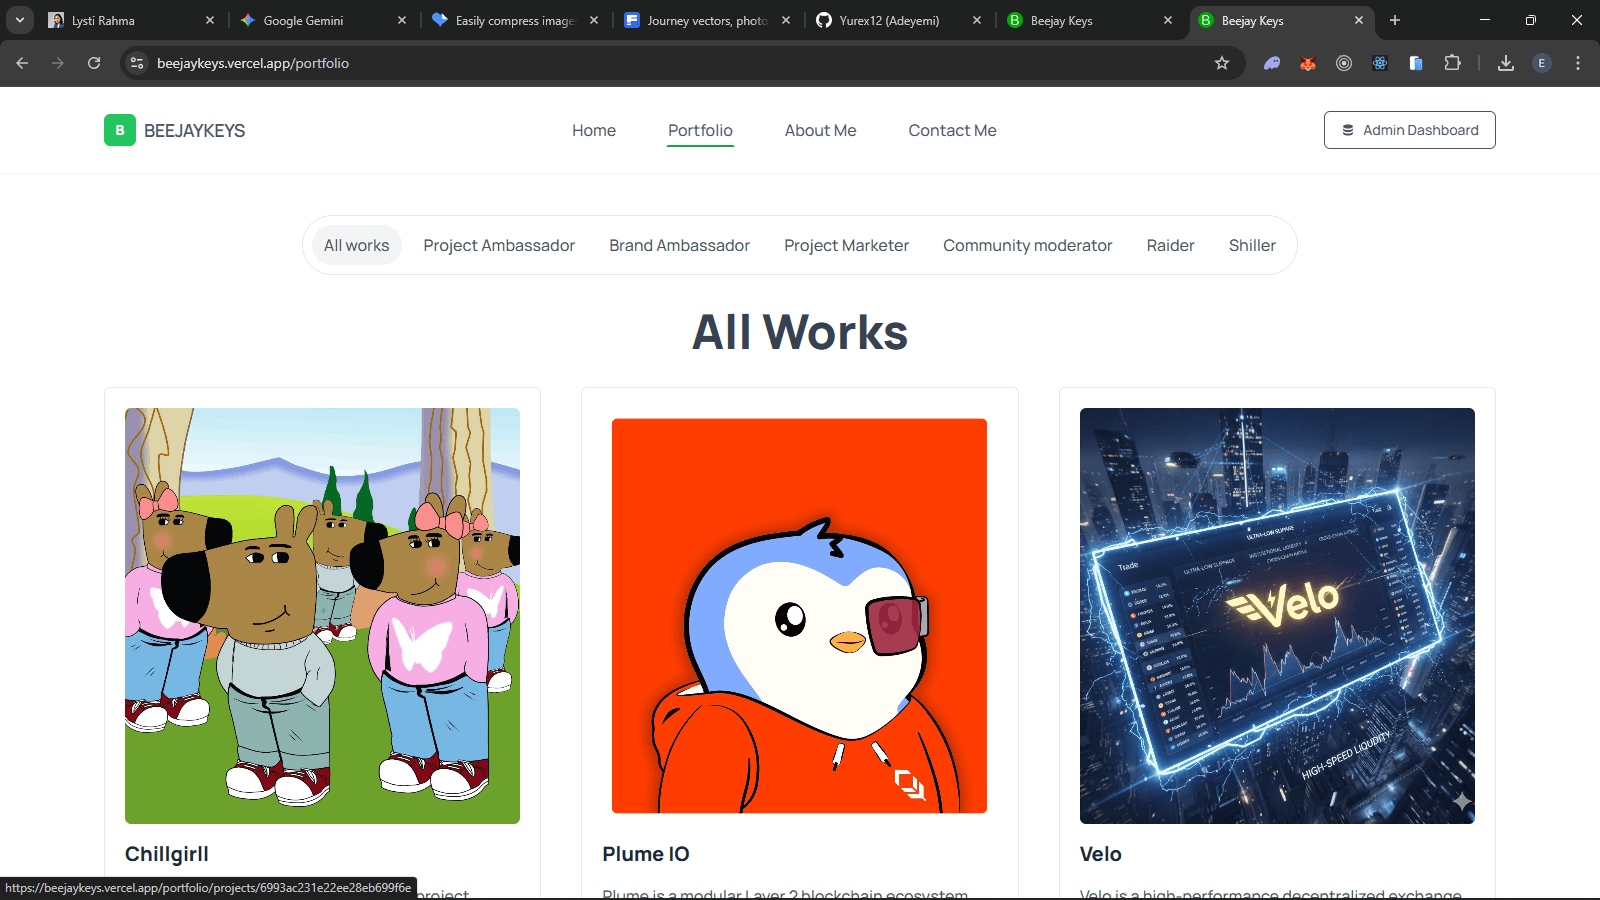This screenshot has height=900, width=1600.
Task: Open the Velo trading screen thumbnail
Action: pos(1277,616)
